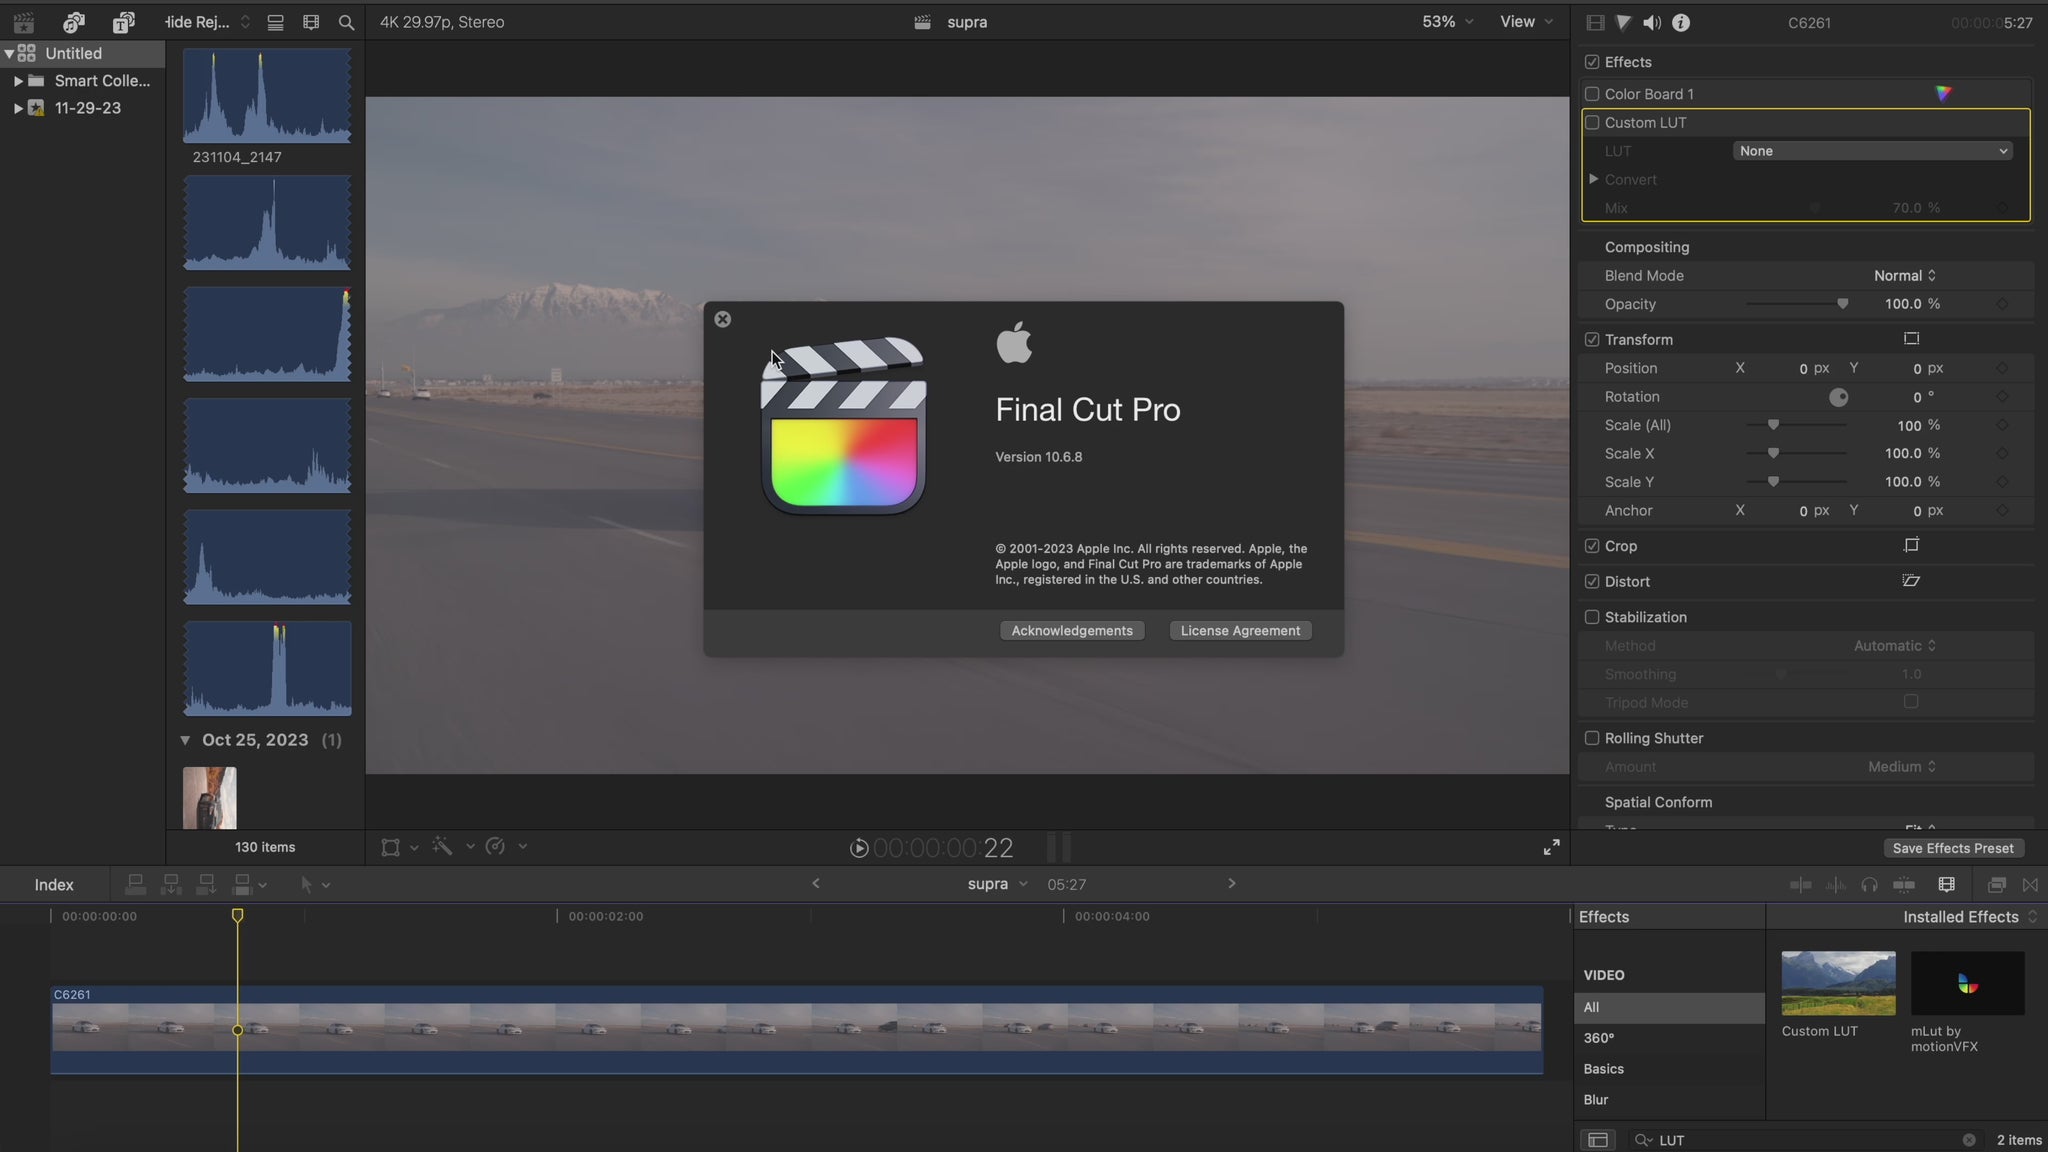This screenshot has height=1152, width=2048.
Task: Select the Blur effects category
Action: (x=1669, y=1100)
